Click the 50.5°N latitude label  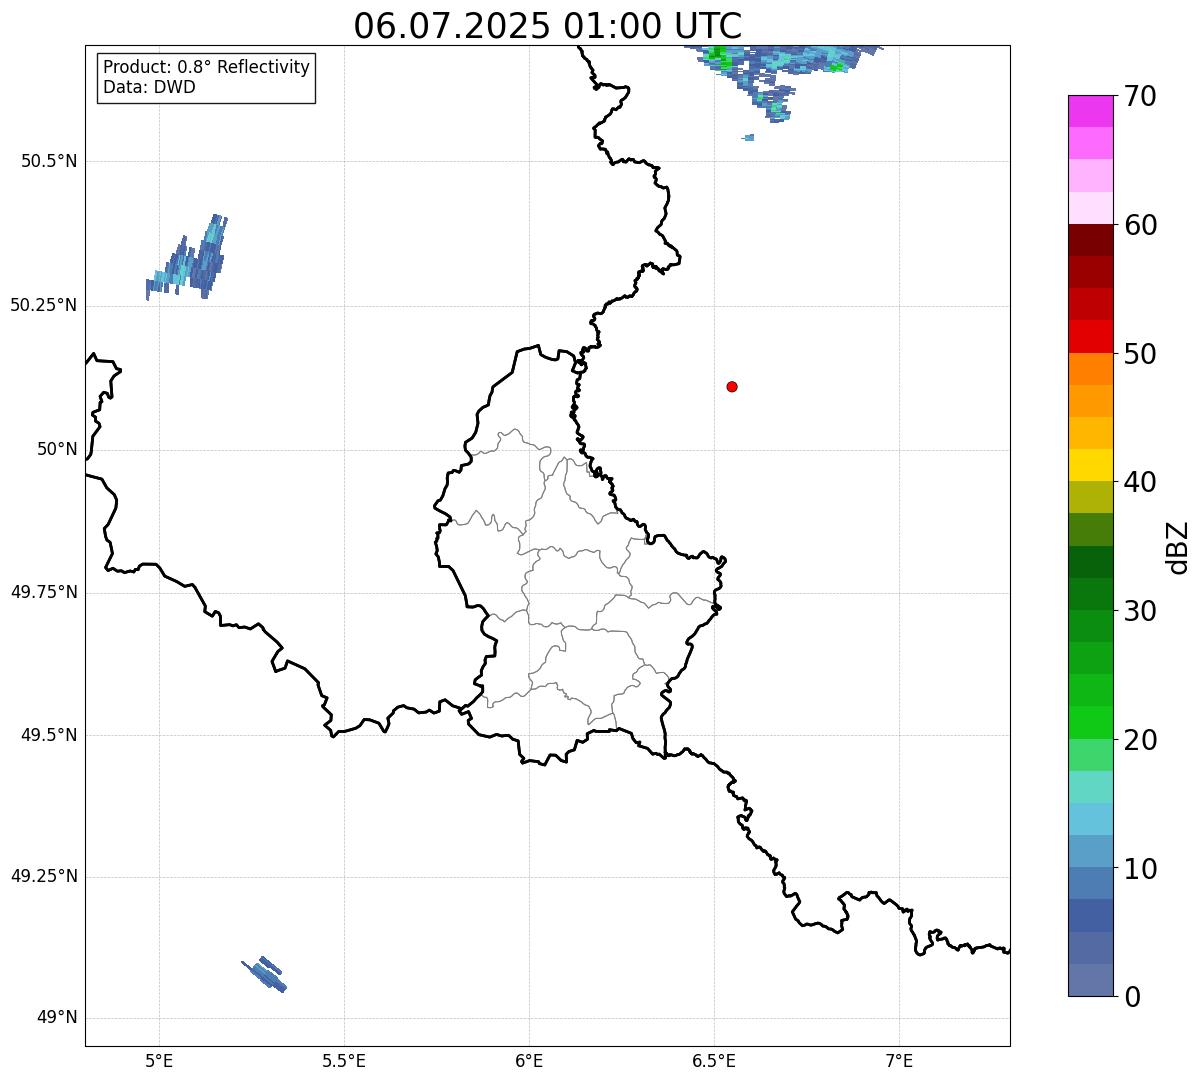click(49, 161)
